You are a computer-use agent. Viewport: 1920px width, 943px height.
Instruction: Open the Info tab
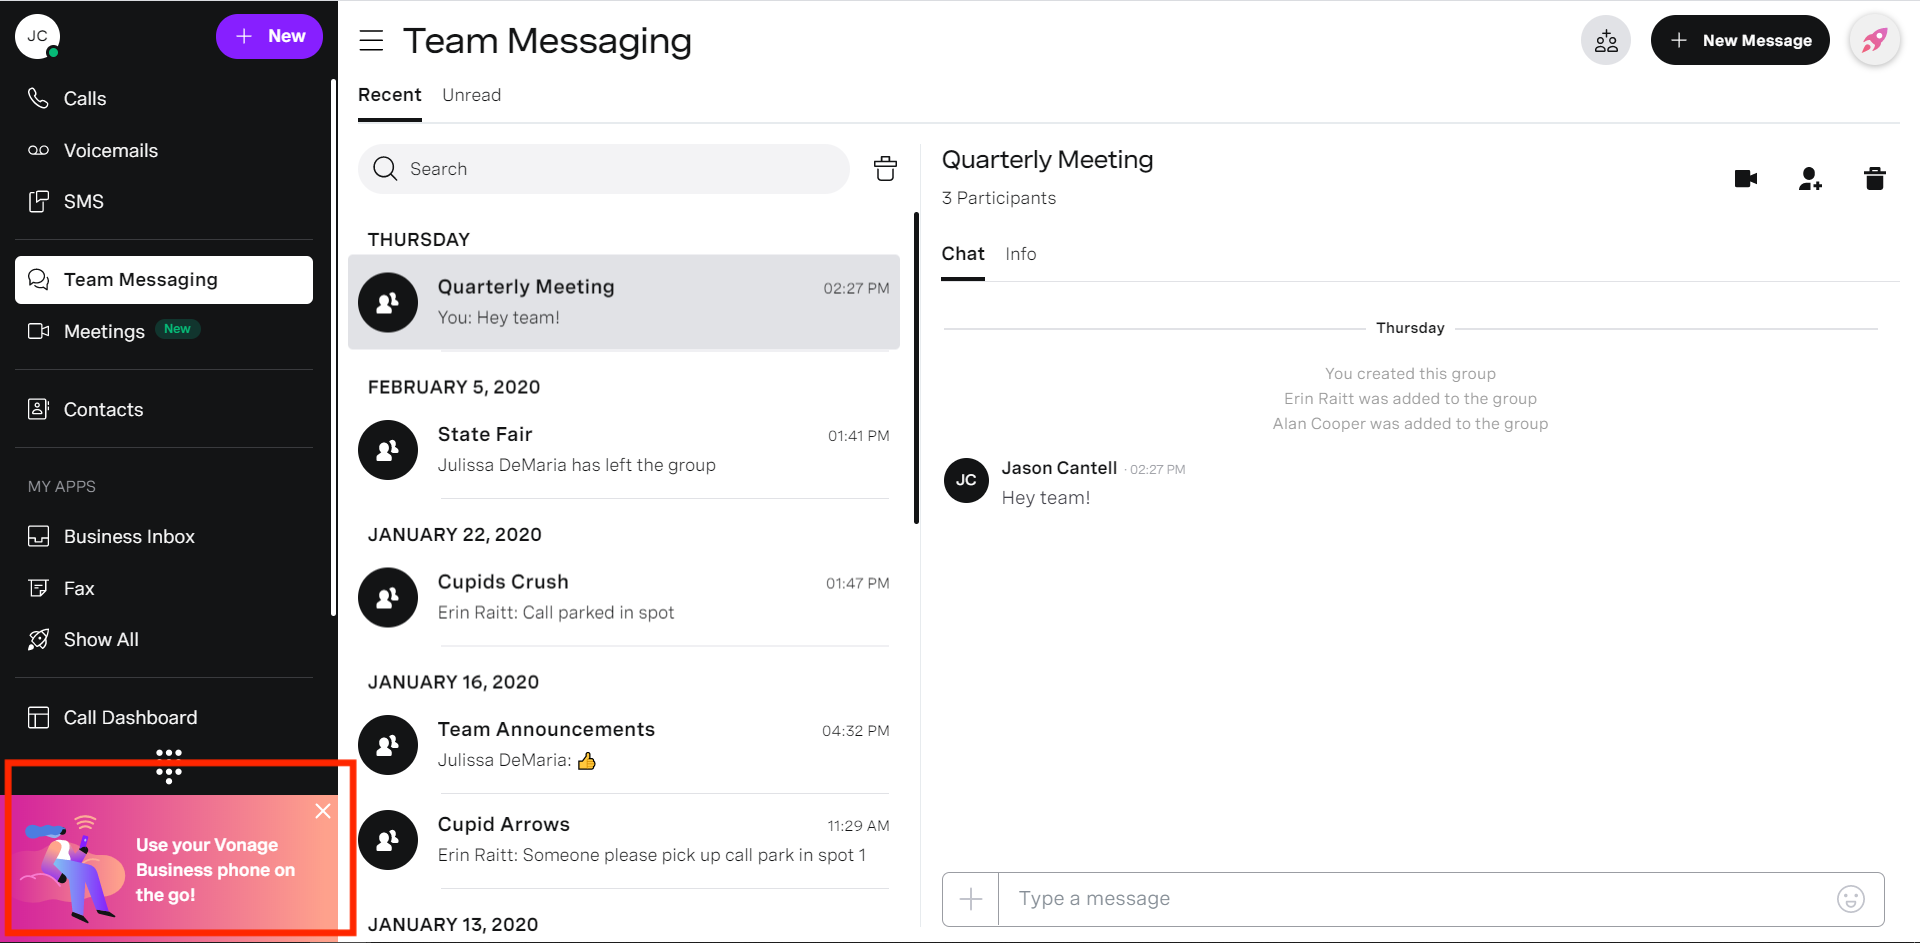point(1020,254)
